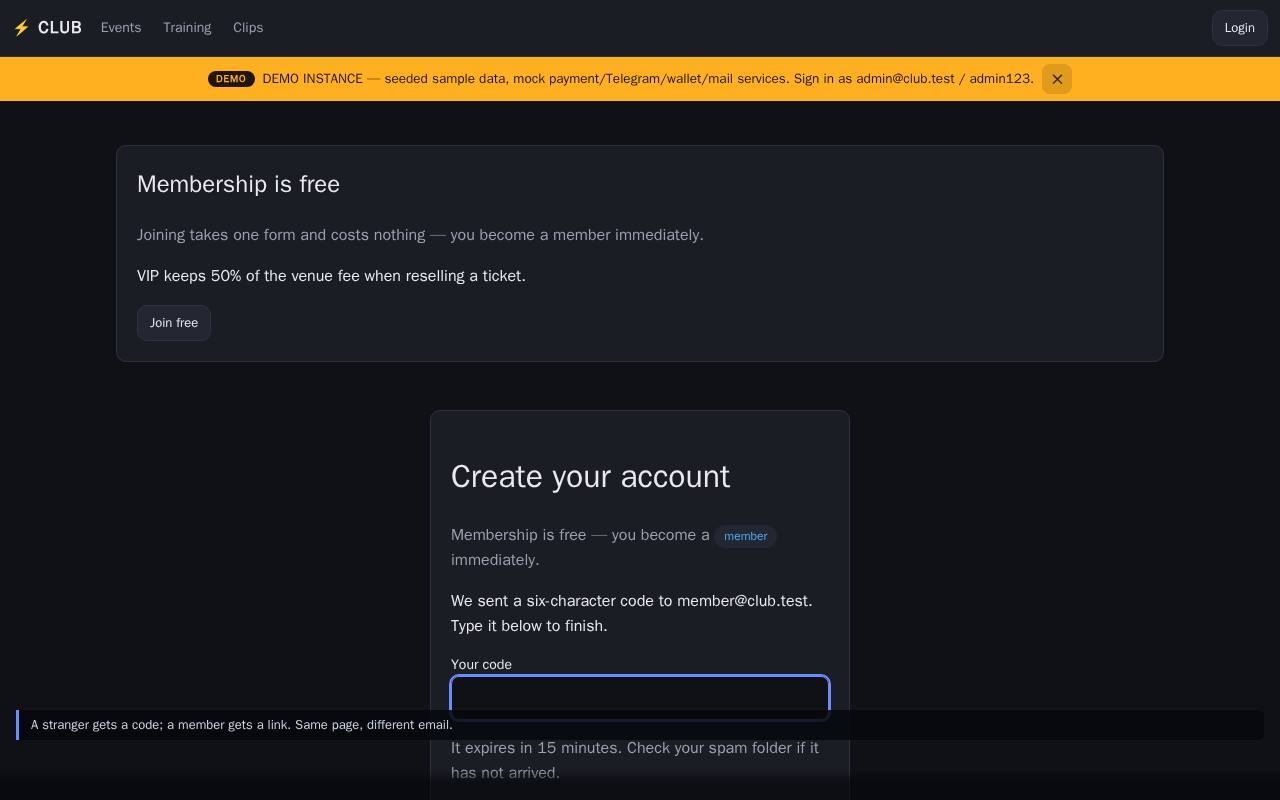The image size is (1280, 800).
Task: Click the blue member badge
Action: click(x=745, y=536)
